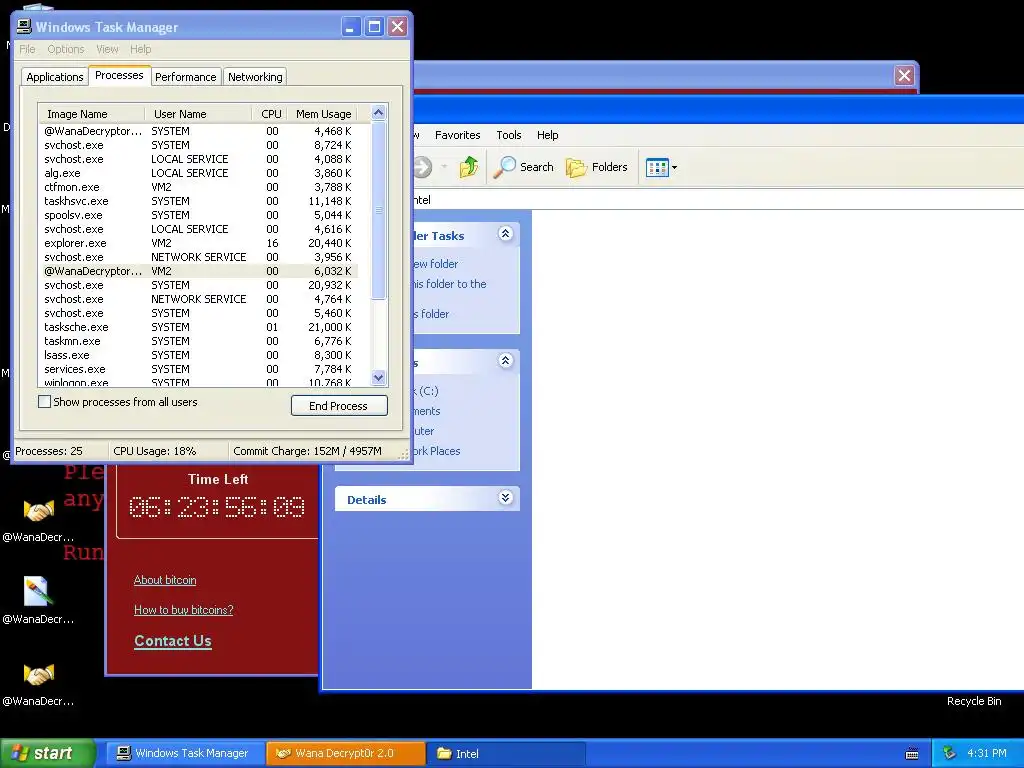Viewport: 1024px width, 768px height.
Task: Open the View menu in Task Manager
Action: [107, 49]
